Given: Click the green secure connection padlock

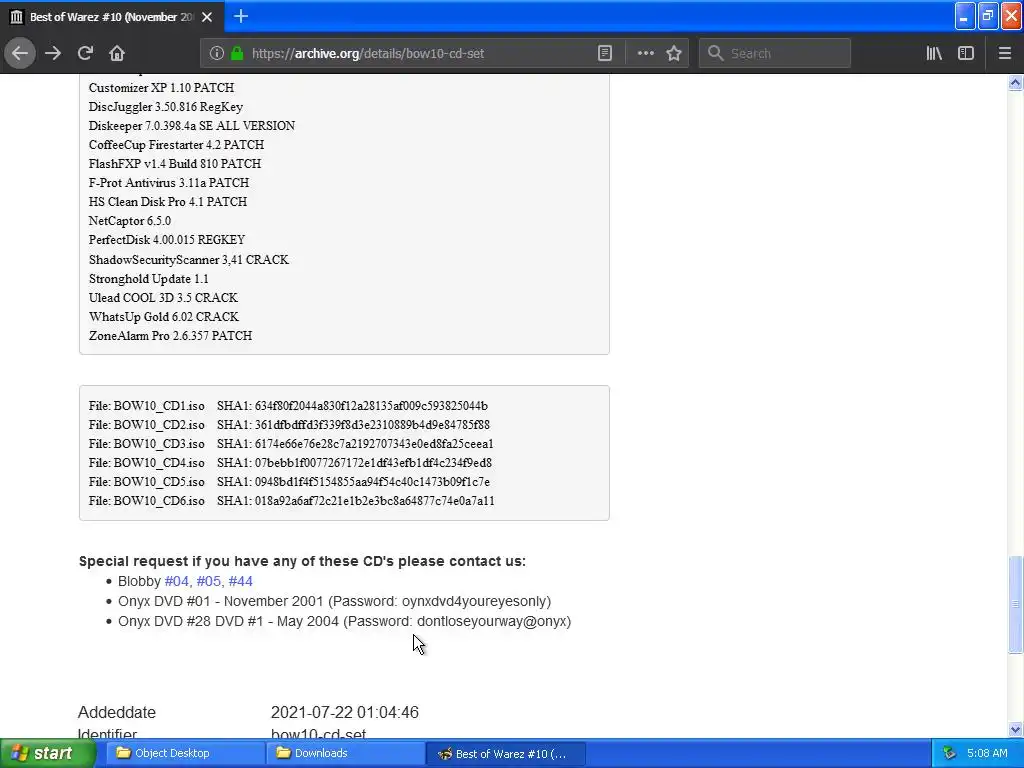Looking at the screenshot, I should pyautogui.click(x=237, y=54).
